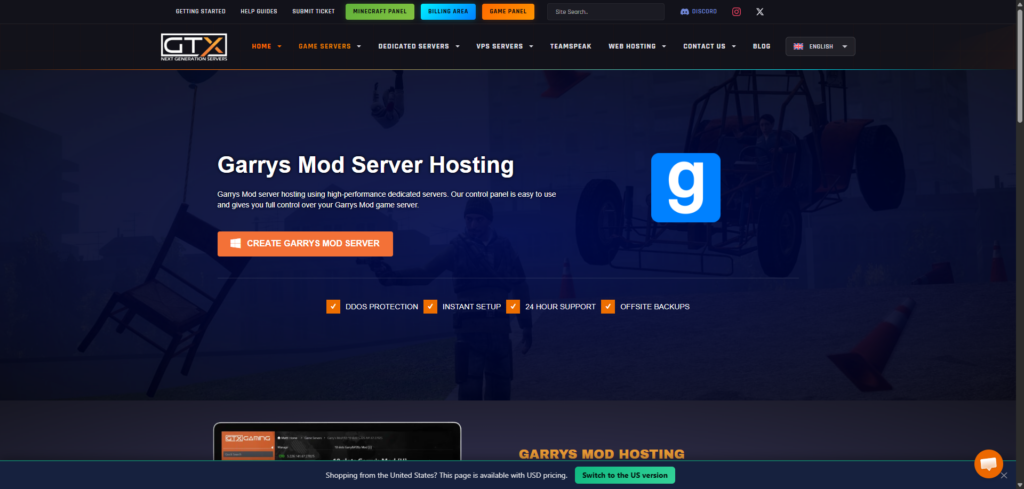The width and height of the screenshot is (1024, 489).
Task: Click the blue Garry's Mod 'g' logo
Action: [x=686, y=187]
